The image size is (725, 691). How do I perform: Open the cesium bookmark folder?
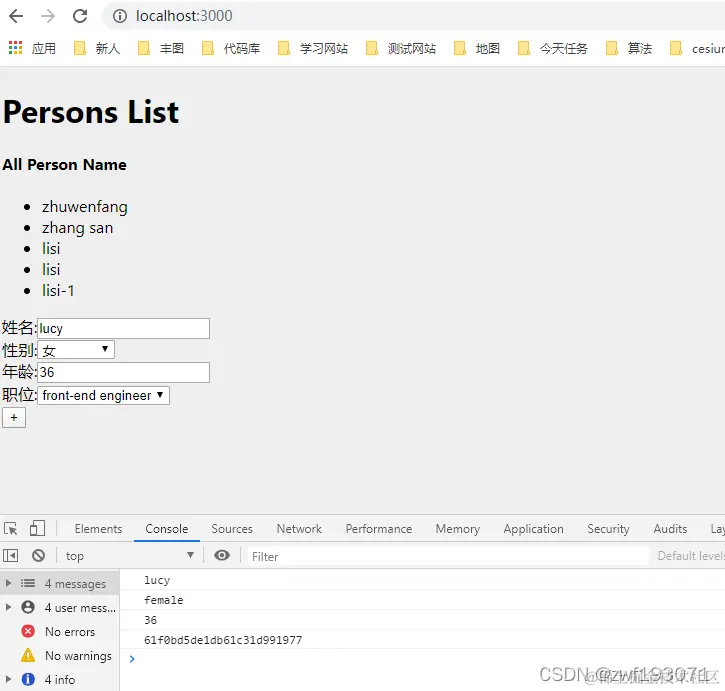(697, 48)
